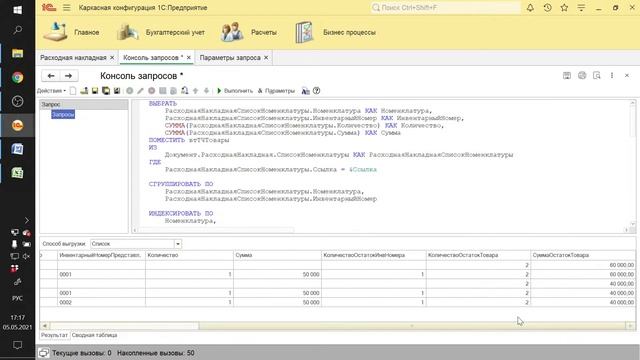
Task: Close the Расходная накладная tab
Action: pyautogui.click(x=112, y=58)
